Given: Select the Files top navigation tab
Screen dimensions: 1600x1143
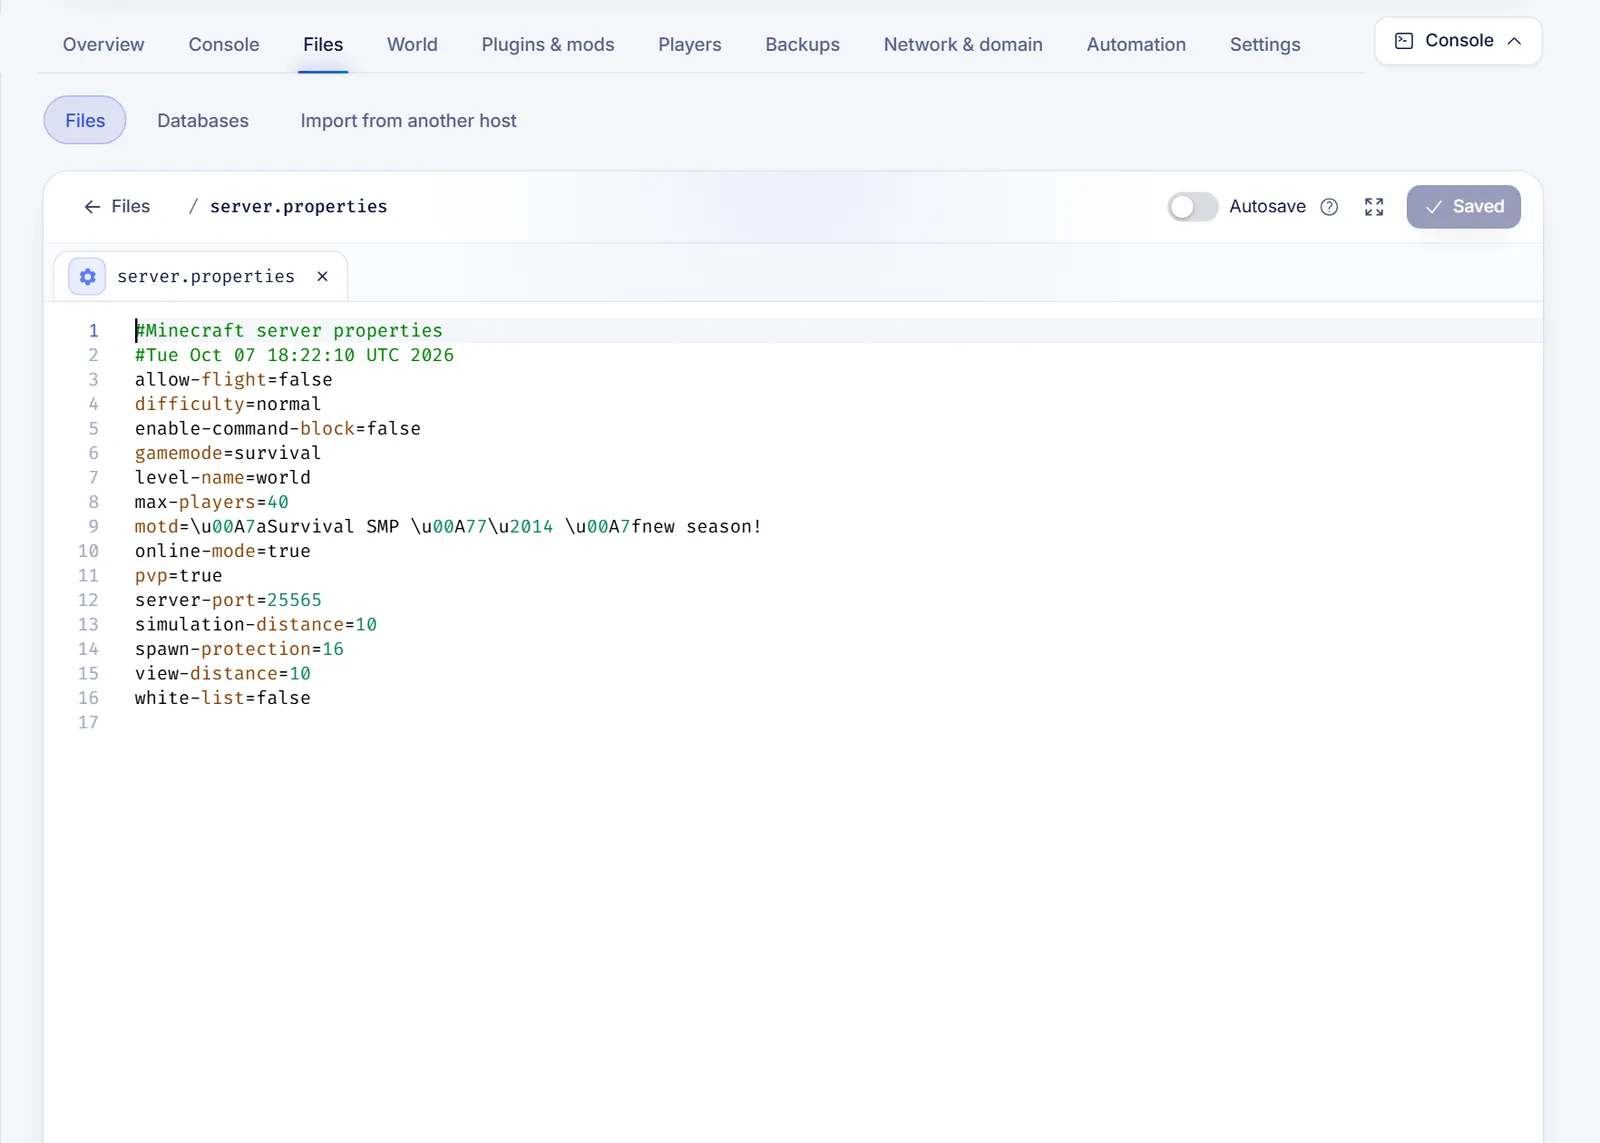Looking at the screenshot, I should pos(323,45).
